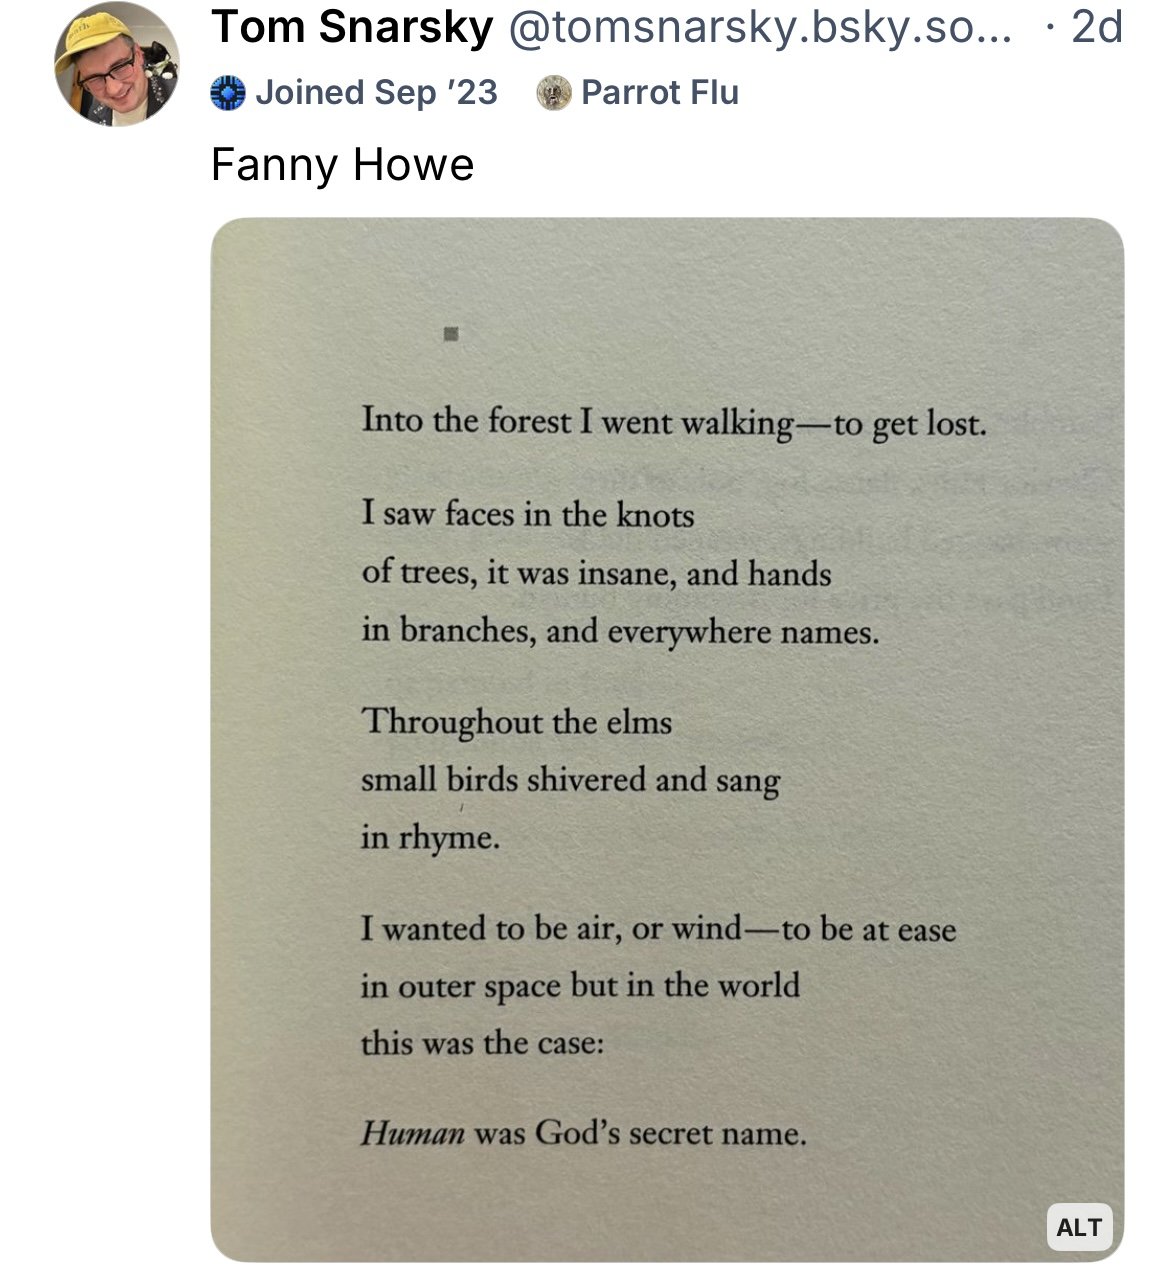The image size is (1170, 1286).
Task: Open the @tomsnarsky.bsky.so handle link
Action: [x=760, y=28]
